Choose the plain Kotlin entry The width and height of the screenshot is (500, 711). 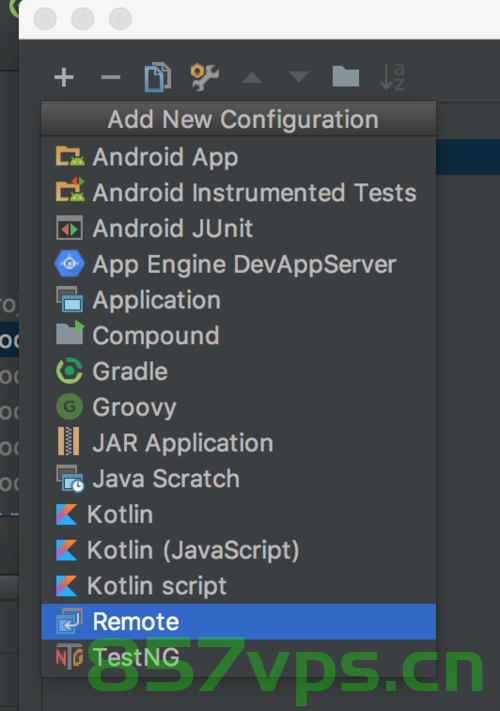238,514
